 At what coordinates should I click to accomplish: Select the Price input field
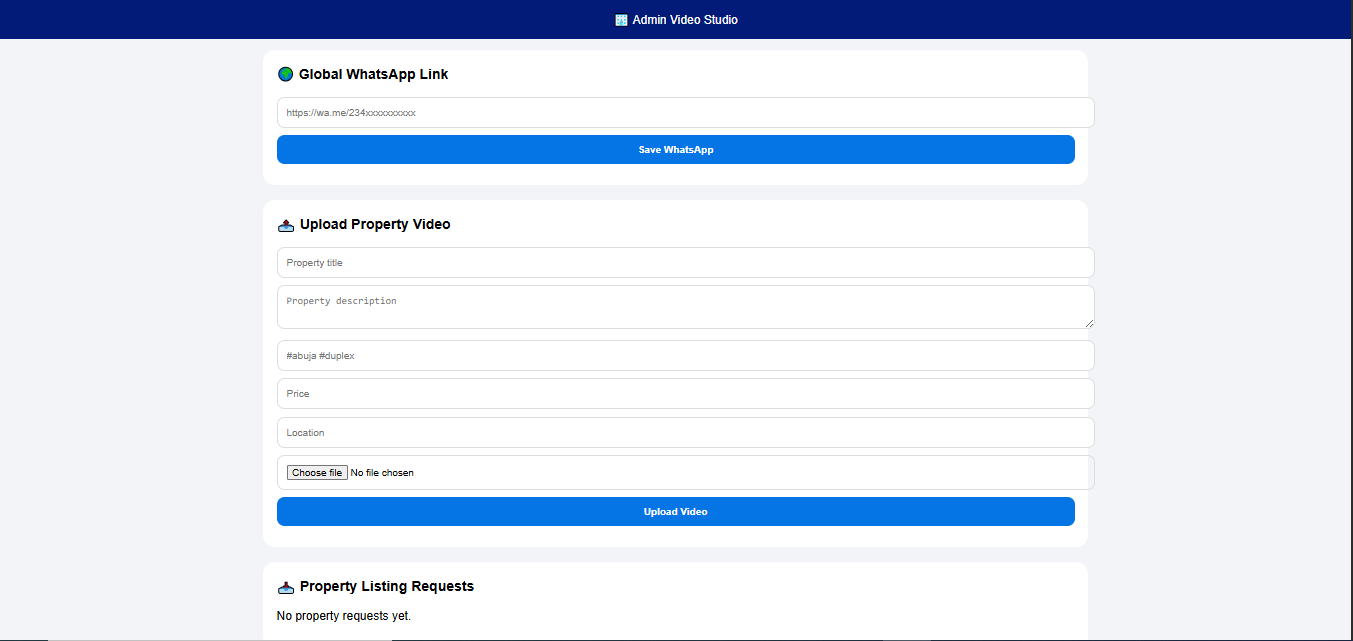[x=685, y=394]
